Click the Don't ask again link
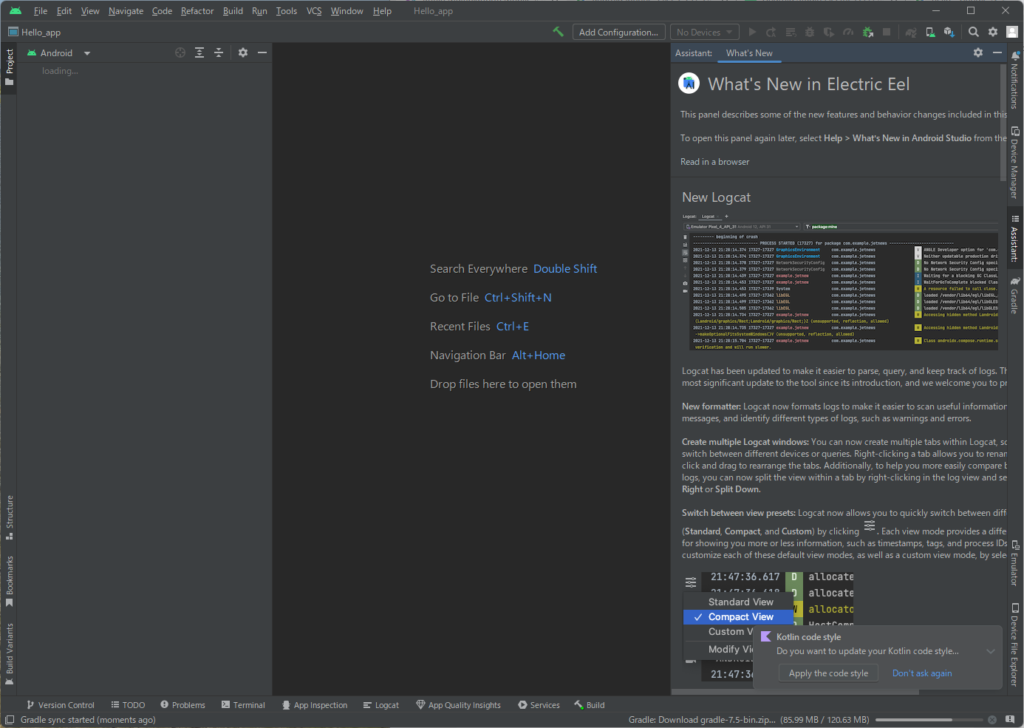 pos(922,673)
